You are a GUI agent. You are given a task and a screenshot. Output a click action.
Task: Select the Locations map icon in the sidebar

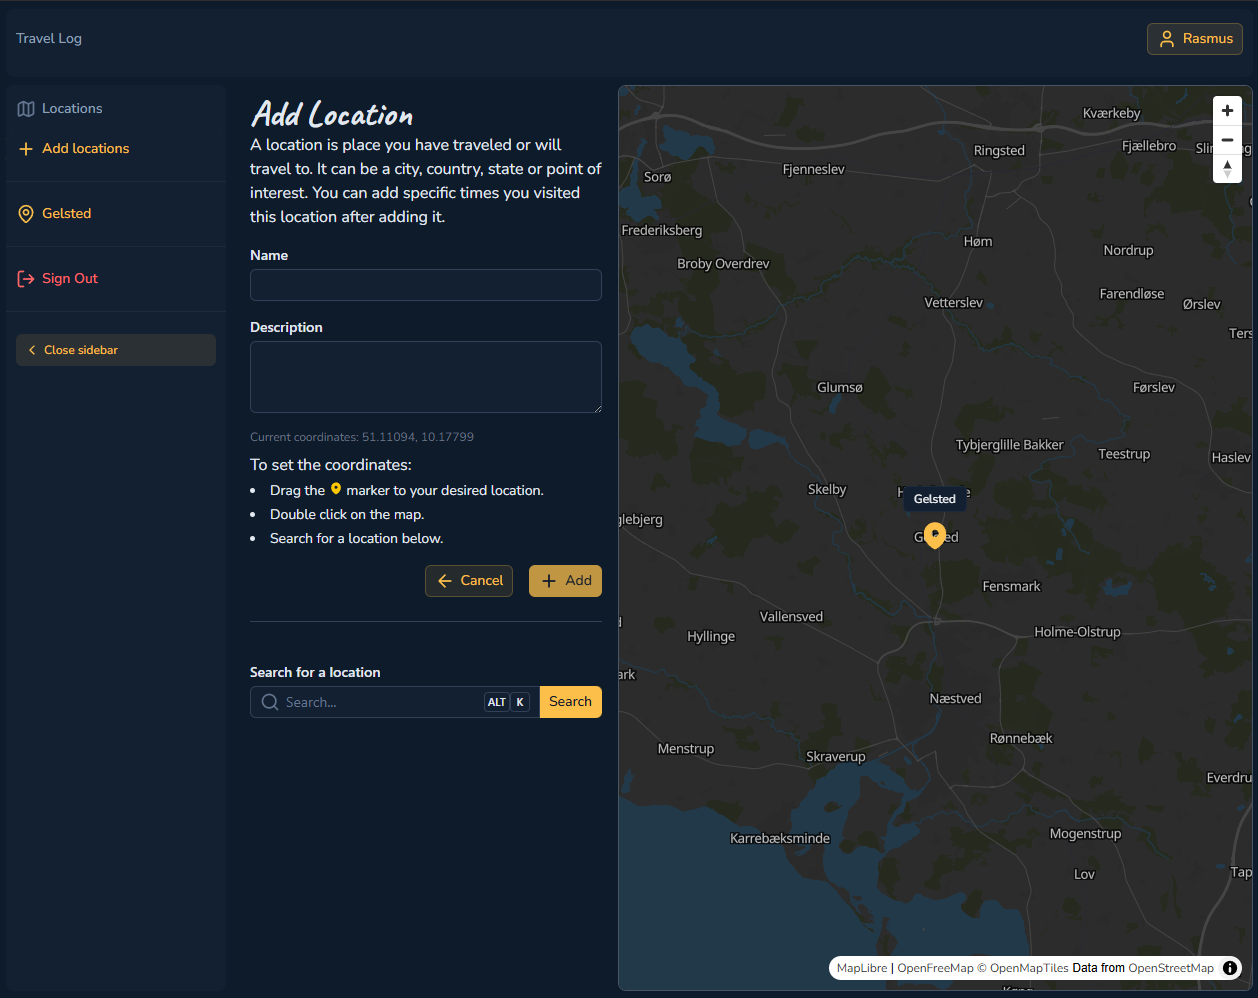click(x=26, y=108)
